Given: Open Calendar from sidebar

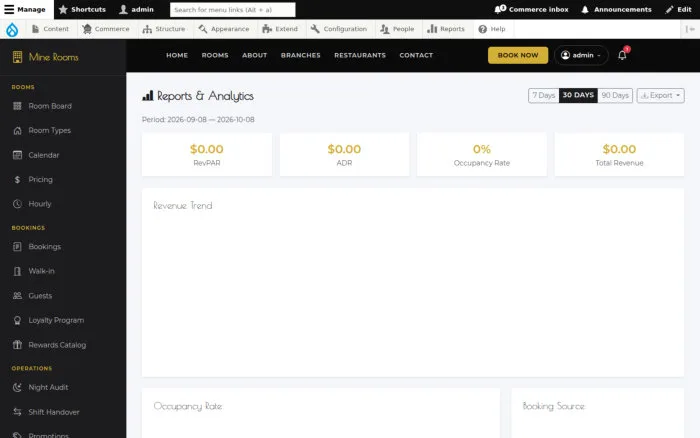Looking at the screenshot, I should (x=63, y=155).
